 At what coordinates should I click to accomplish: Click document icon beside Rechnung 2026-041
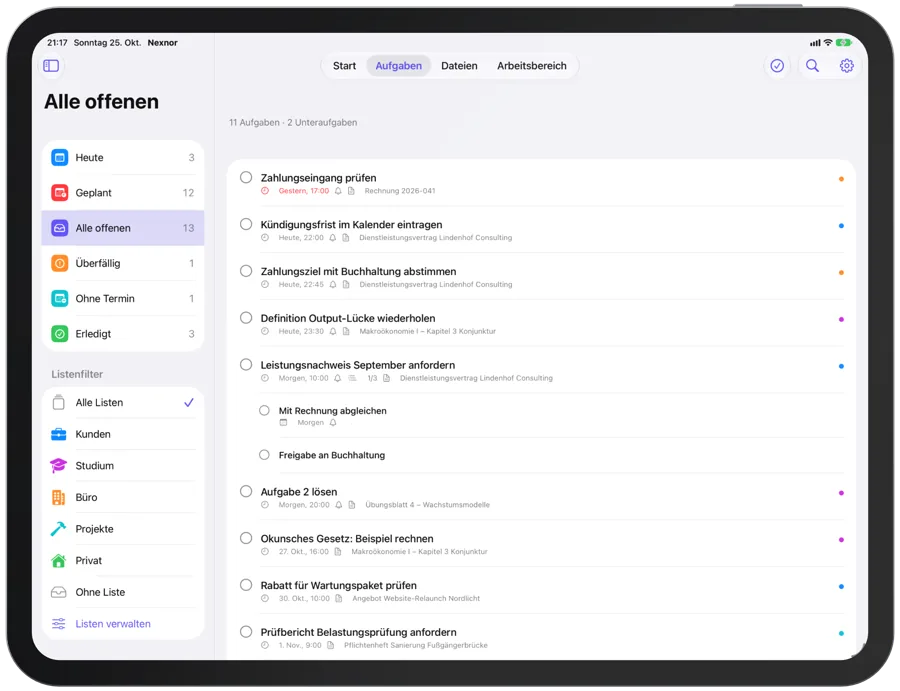point(351,191)
